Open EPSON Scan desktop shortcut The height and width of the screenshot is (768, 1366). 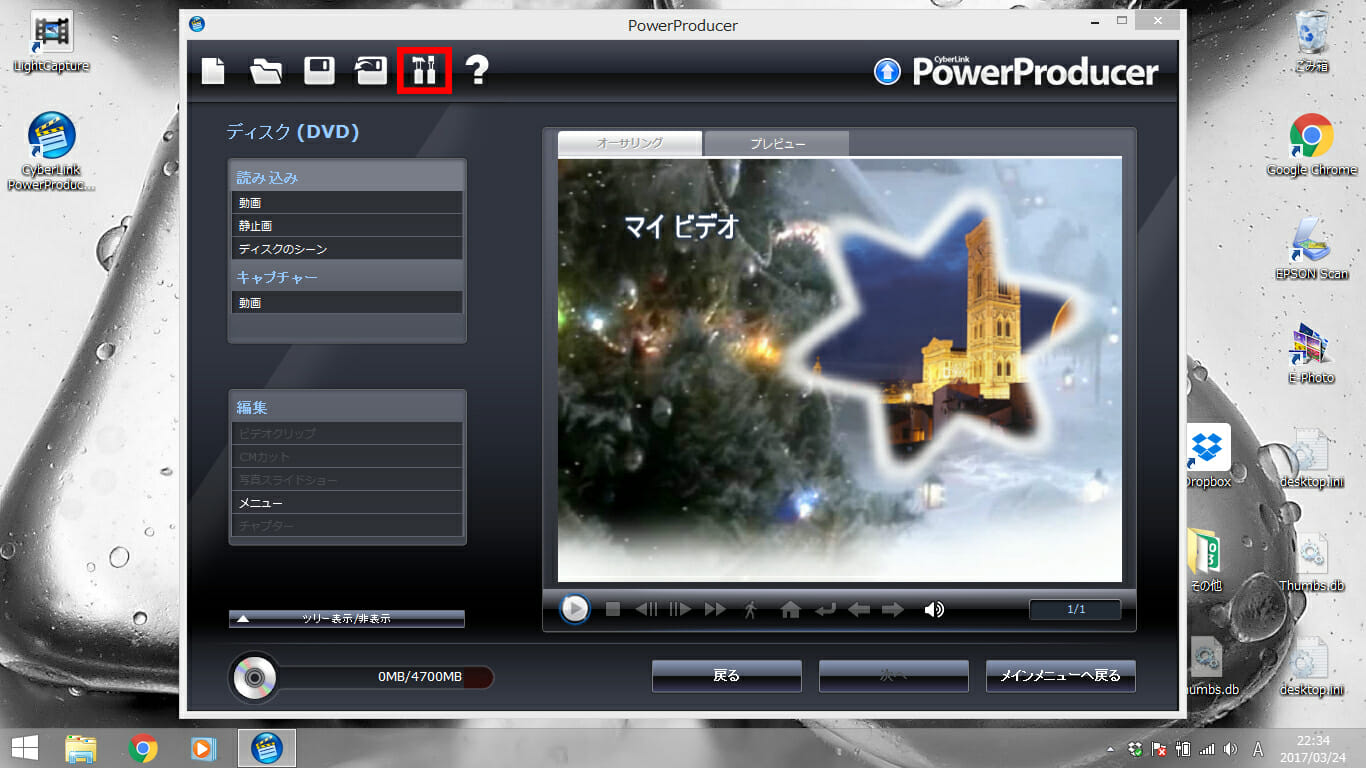[x=1311, y=250]
